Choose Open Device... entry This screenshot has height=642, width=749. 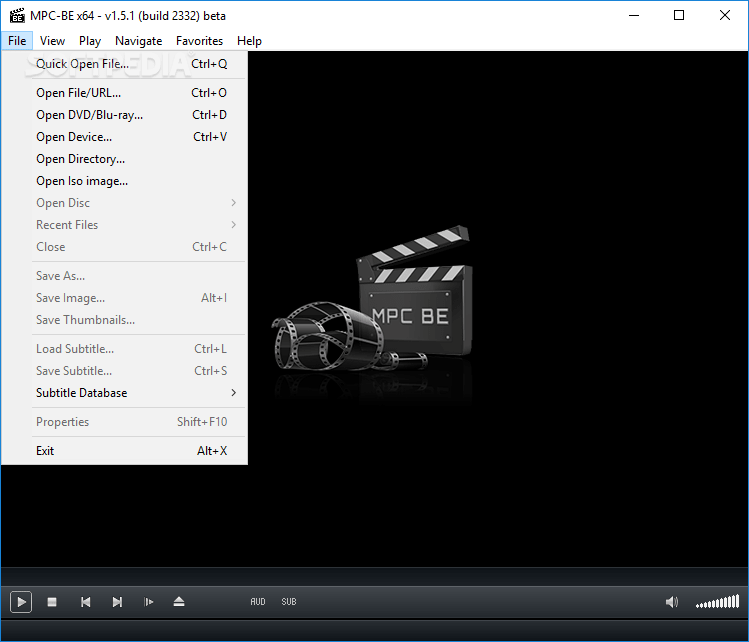pyautogui.click(x=124, y=137)
